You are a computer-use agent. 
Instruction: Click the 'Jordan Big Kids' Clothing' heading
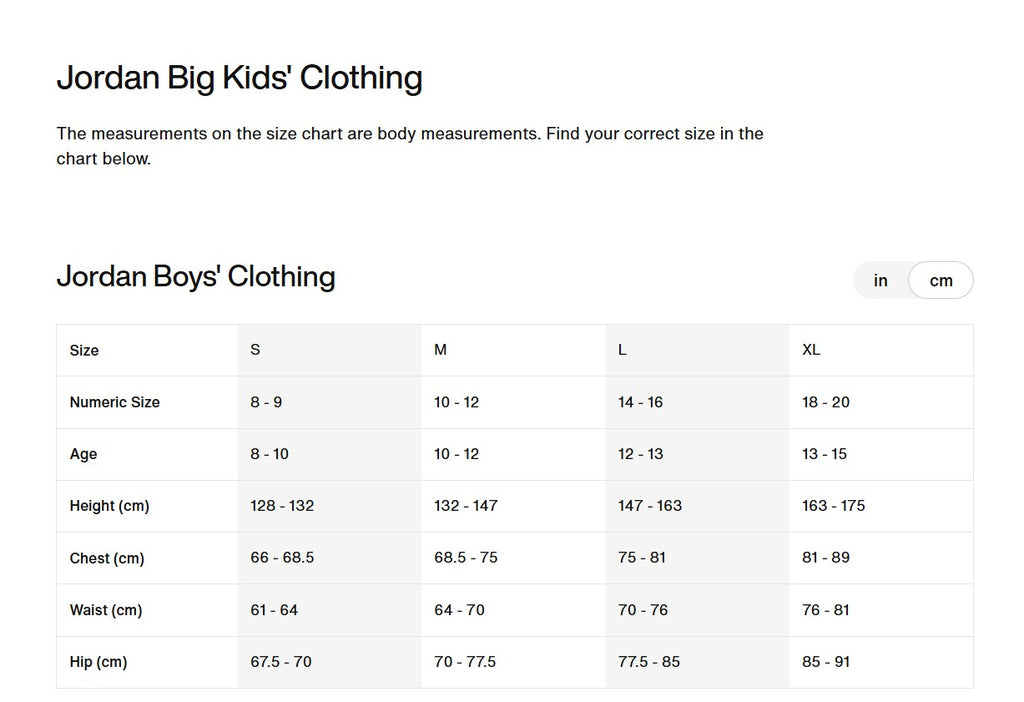click(239, 78)
